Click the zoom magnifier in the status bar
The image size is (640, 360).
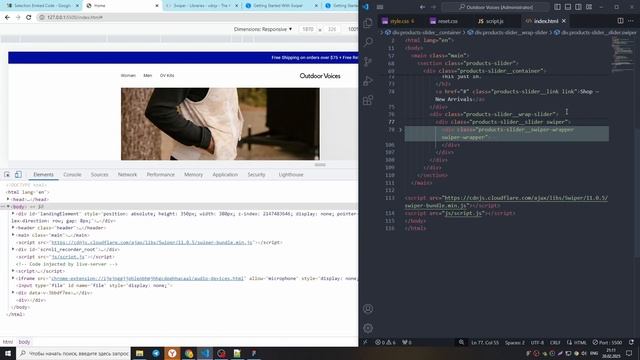461,342
